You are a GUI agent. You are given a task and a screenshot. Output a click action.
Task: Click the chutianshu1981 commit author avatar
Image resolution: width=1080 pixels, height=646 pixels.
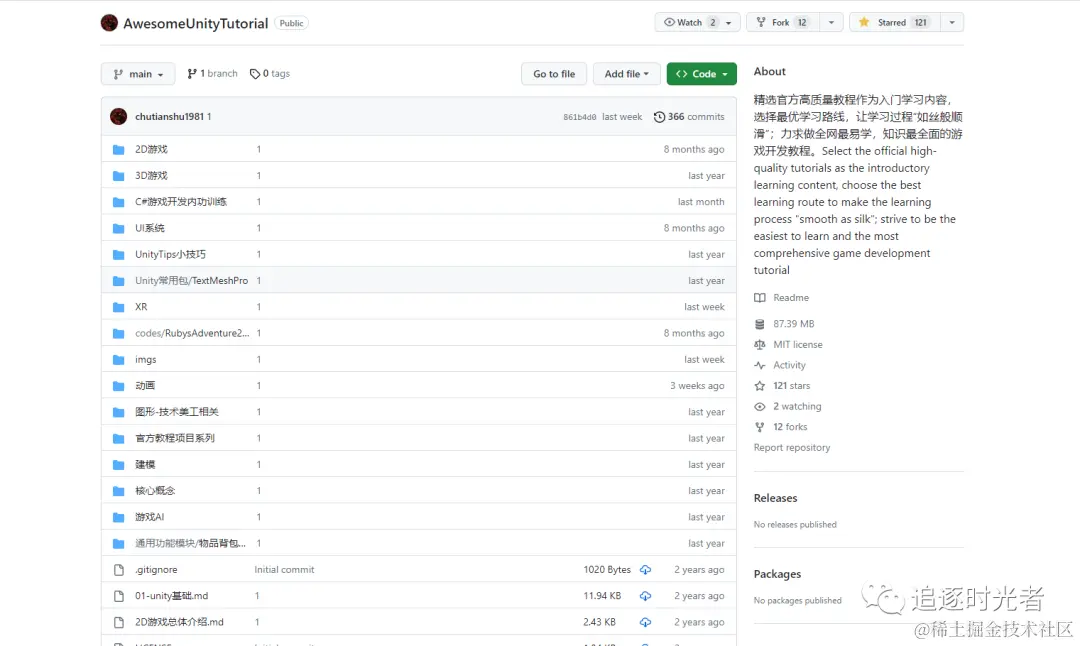point(118,116)
